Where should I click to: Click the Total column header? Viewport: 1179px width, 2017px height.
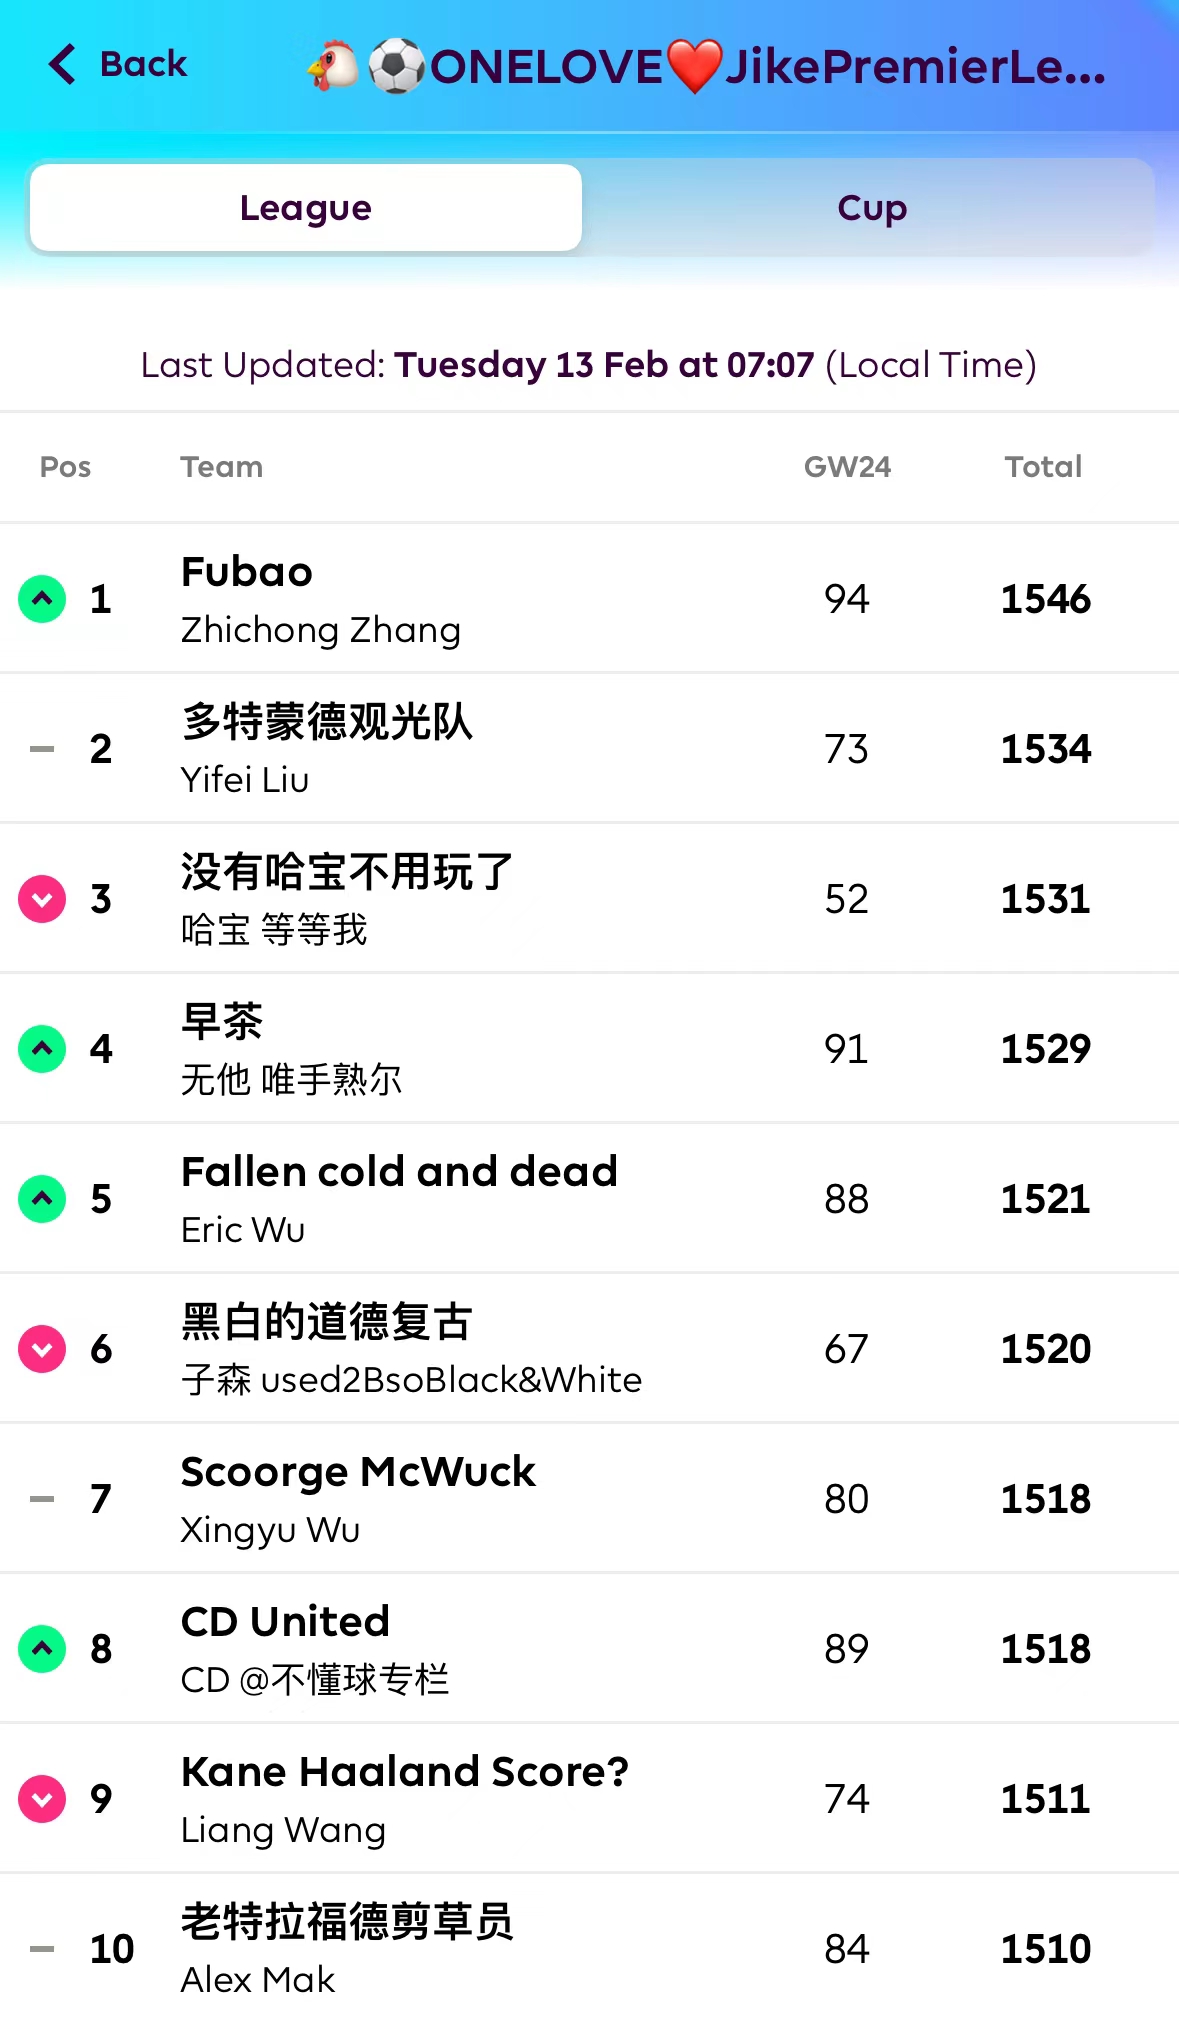(1043, 467)
